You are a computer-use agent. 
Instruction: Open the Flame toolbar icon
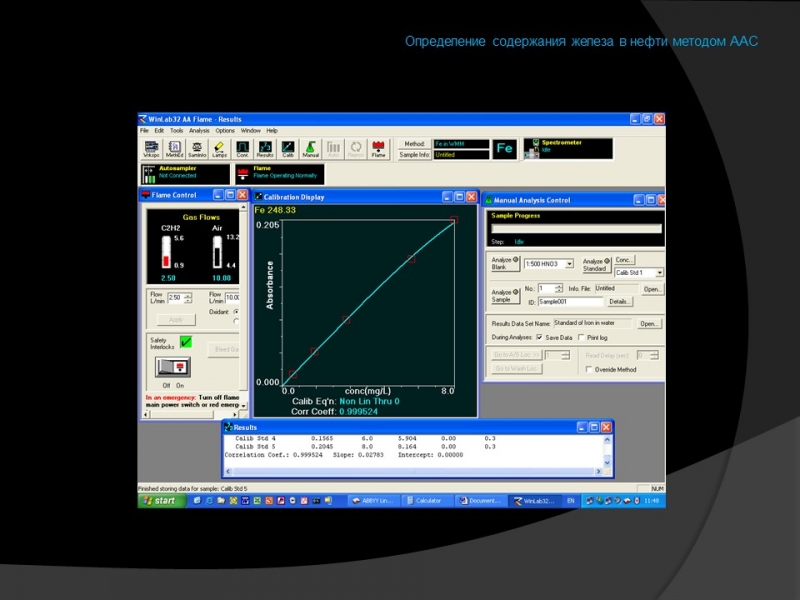[x=379, y=149]
